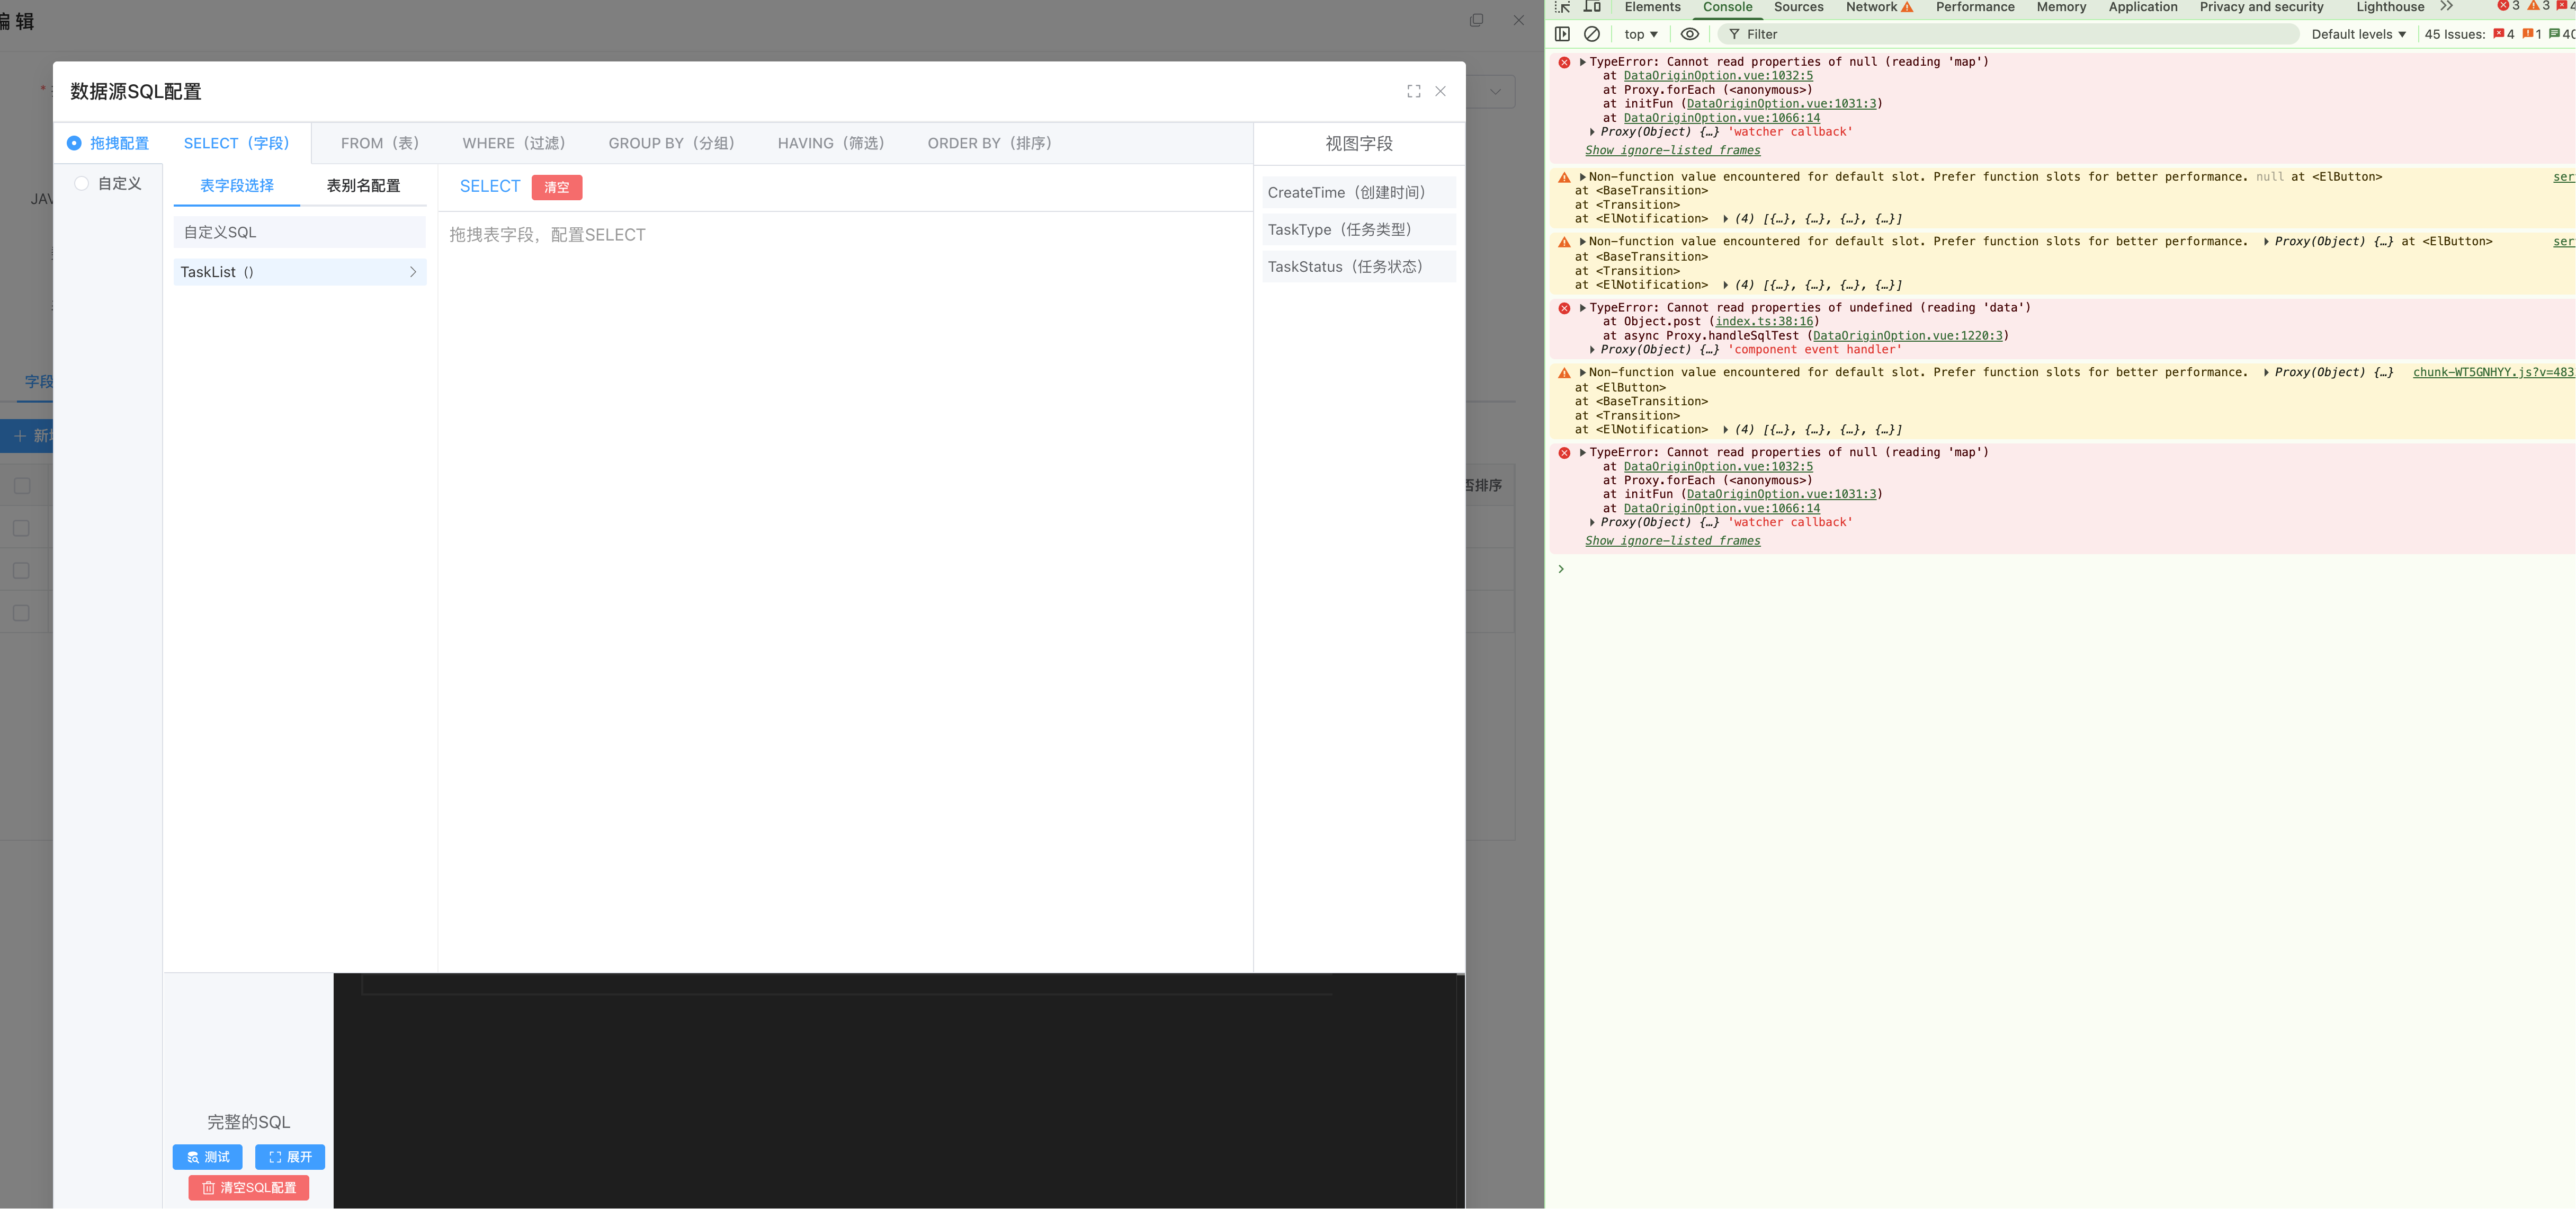The image size is (2576, 1209).
Task: Click the 测试 test button with icon
Action: [208, 1157]
